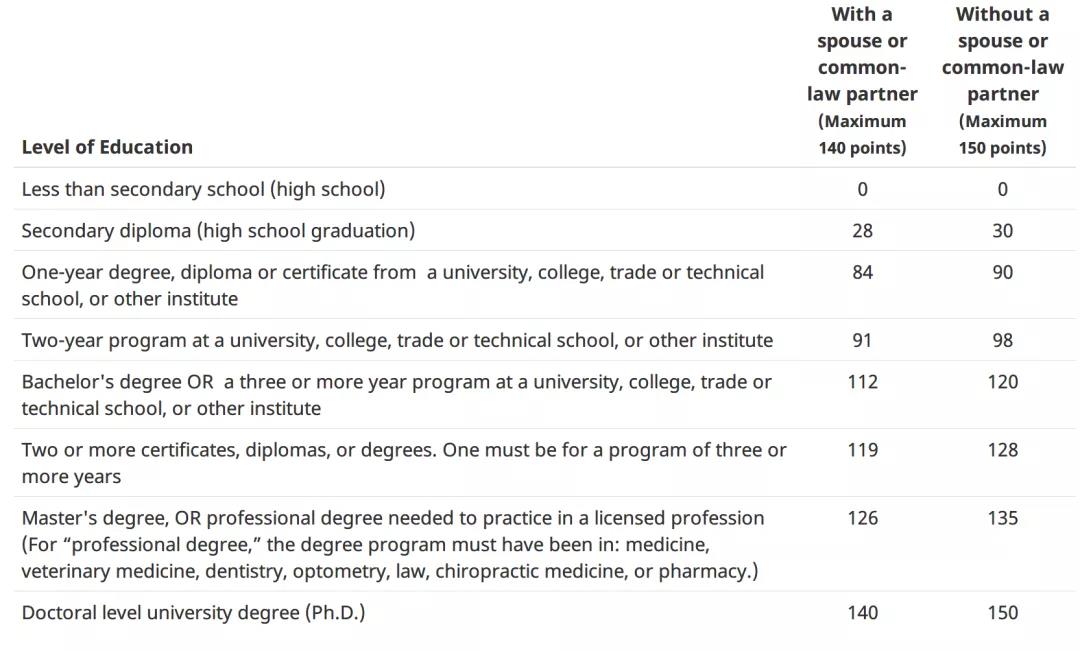Click the value 98 for two-year program
Screen dimensions: 1080x651
click(x=1003, y=340)
